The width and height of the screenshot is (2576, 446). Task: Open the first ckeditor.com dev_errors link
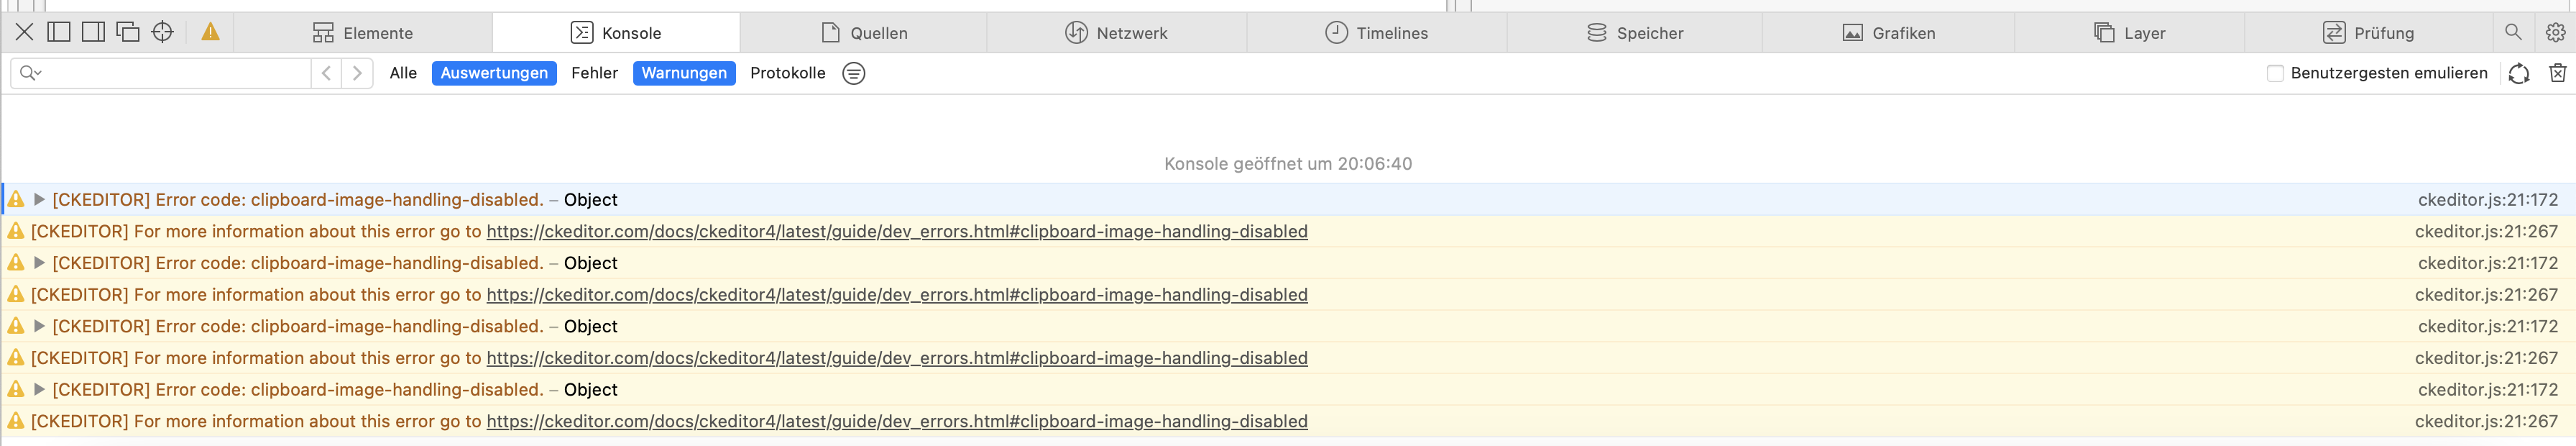coord(896,231)
